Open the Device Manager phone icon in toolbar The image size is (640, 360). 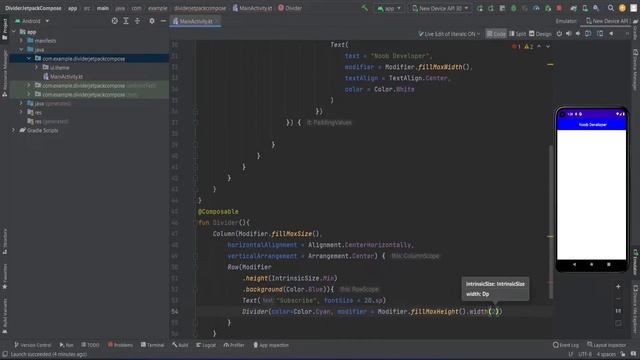pos(585,8)
